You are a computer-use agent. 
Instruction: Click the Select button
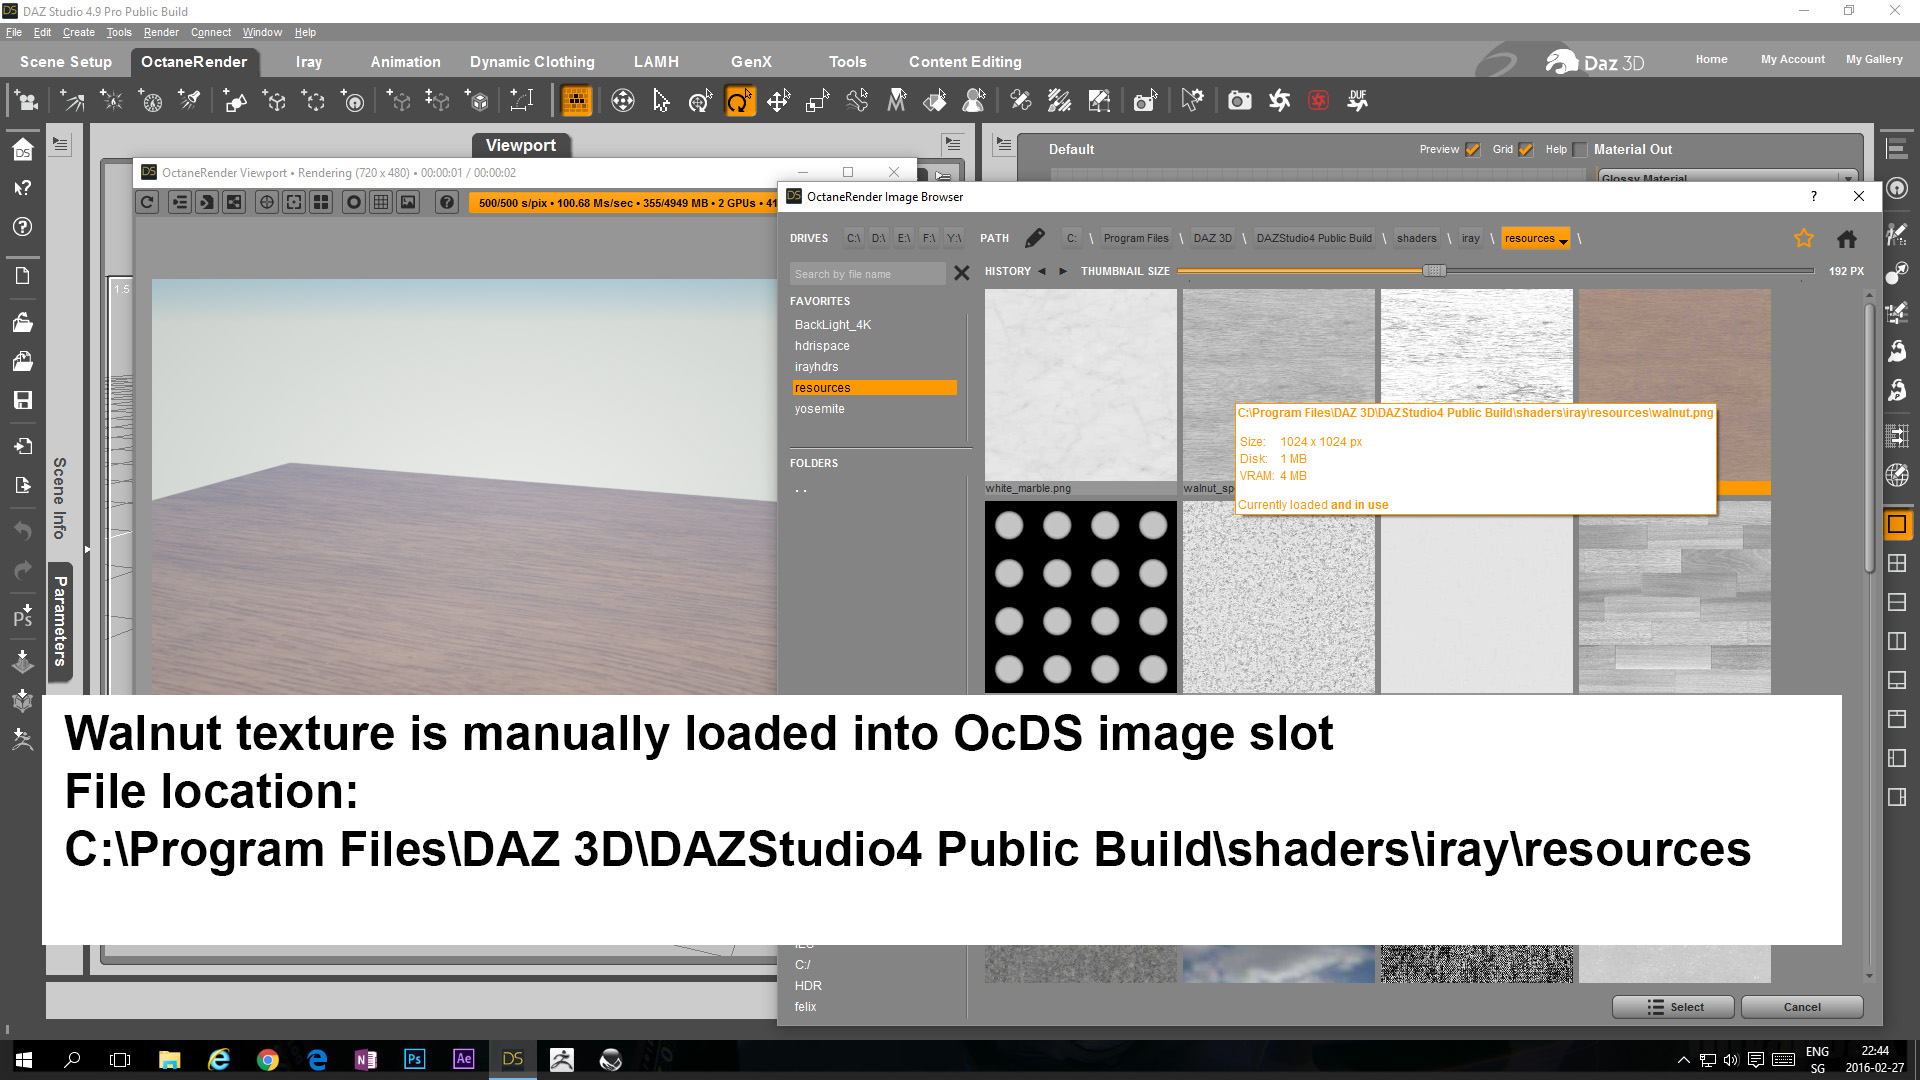(1673, 1007)
